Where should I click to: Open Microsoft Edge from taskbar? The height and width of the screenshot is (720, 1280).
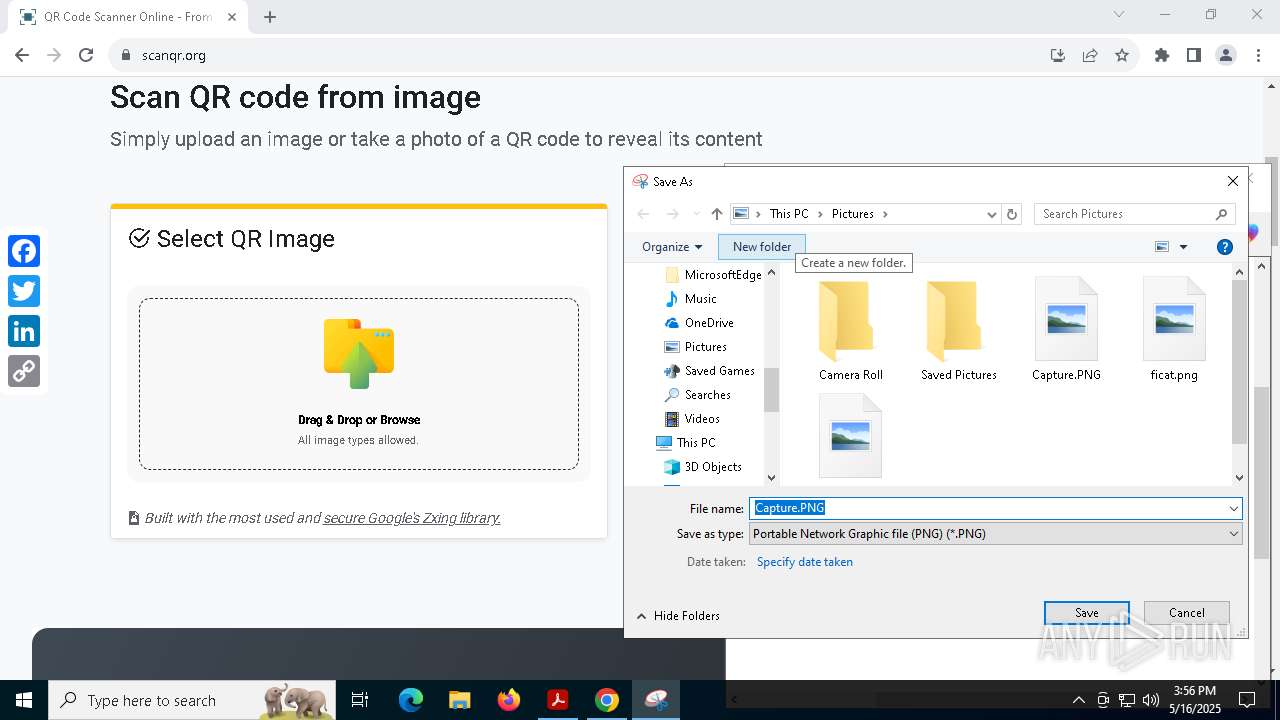411,700
